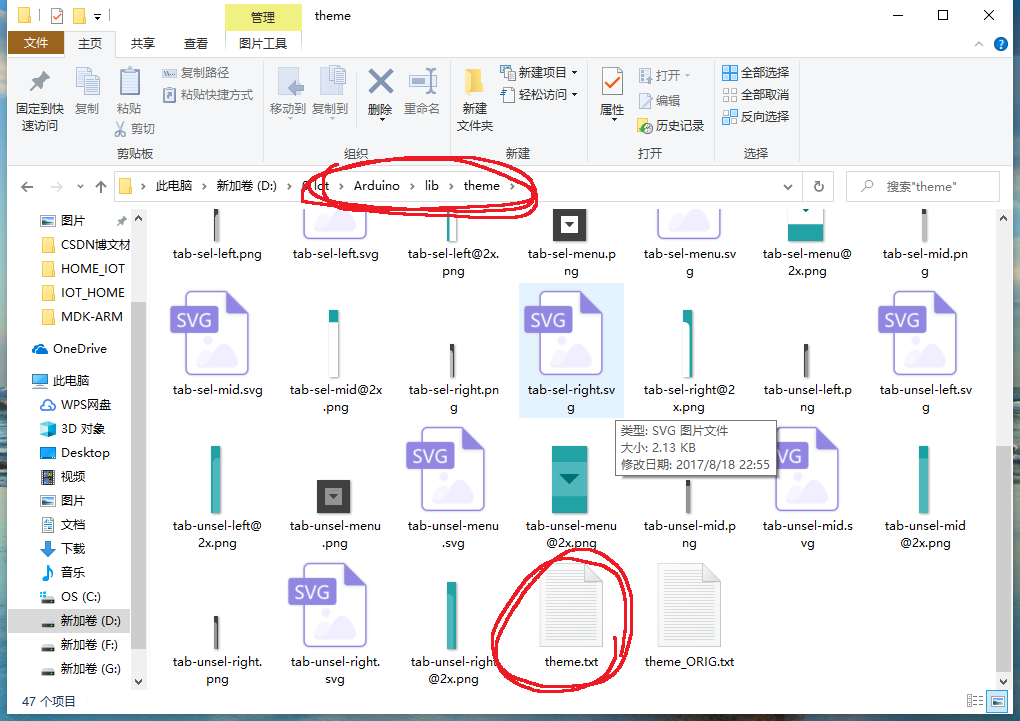Navigate back with the back arrow

tap(26, 186)
